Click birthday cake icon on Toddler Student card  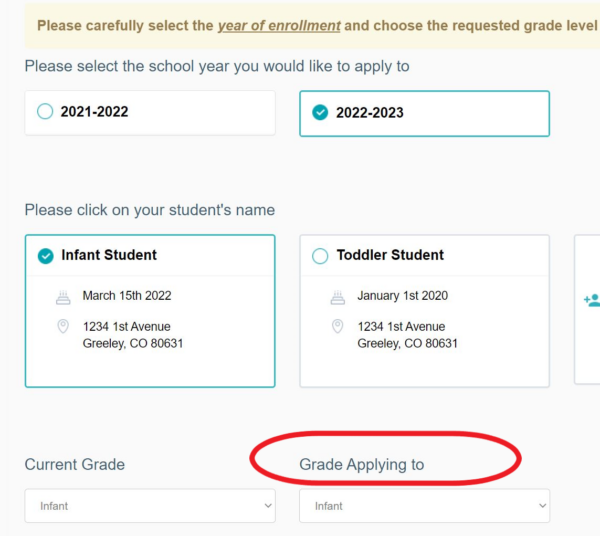click(x=338, y=297)
